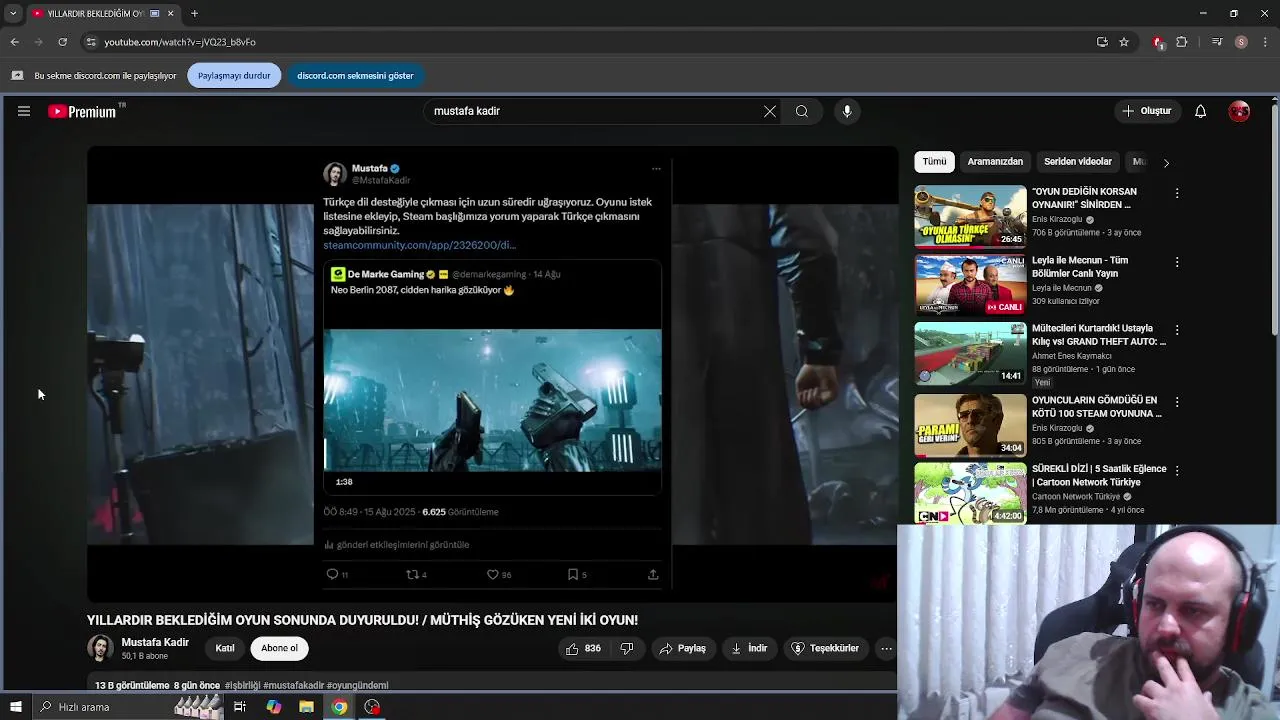Like the video with thumbs up 836
Screen dimensions: 1280x720
pyautogui.click(x=583, y=648)
